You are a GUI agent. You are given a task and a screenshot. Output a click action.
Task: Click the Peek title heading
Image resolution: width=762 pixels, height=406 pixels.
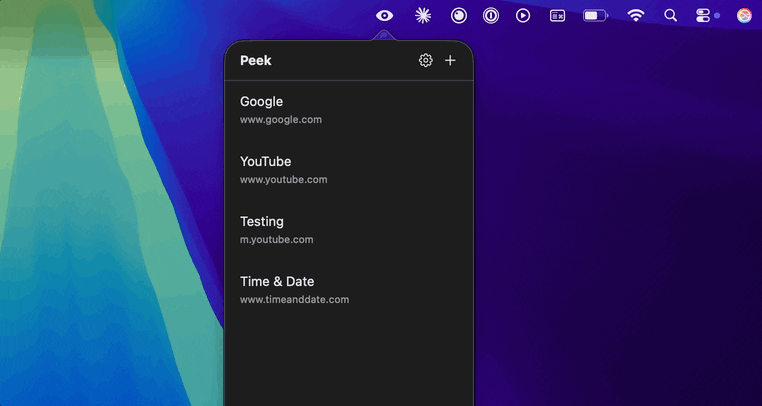(x=256, y=61)
